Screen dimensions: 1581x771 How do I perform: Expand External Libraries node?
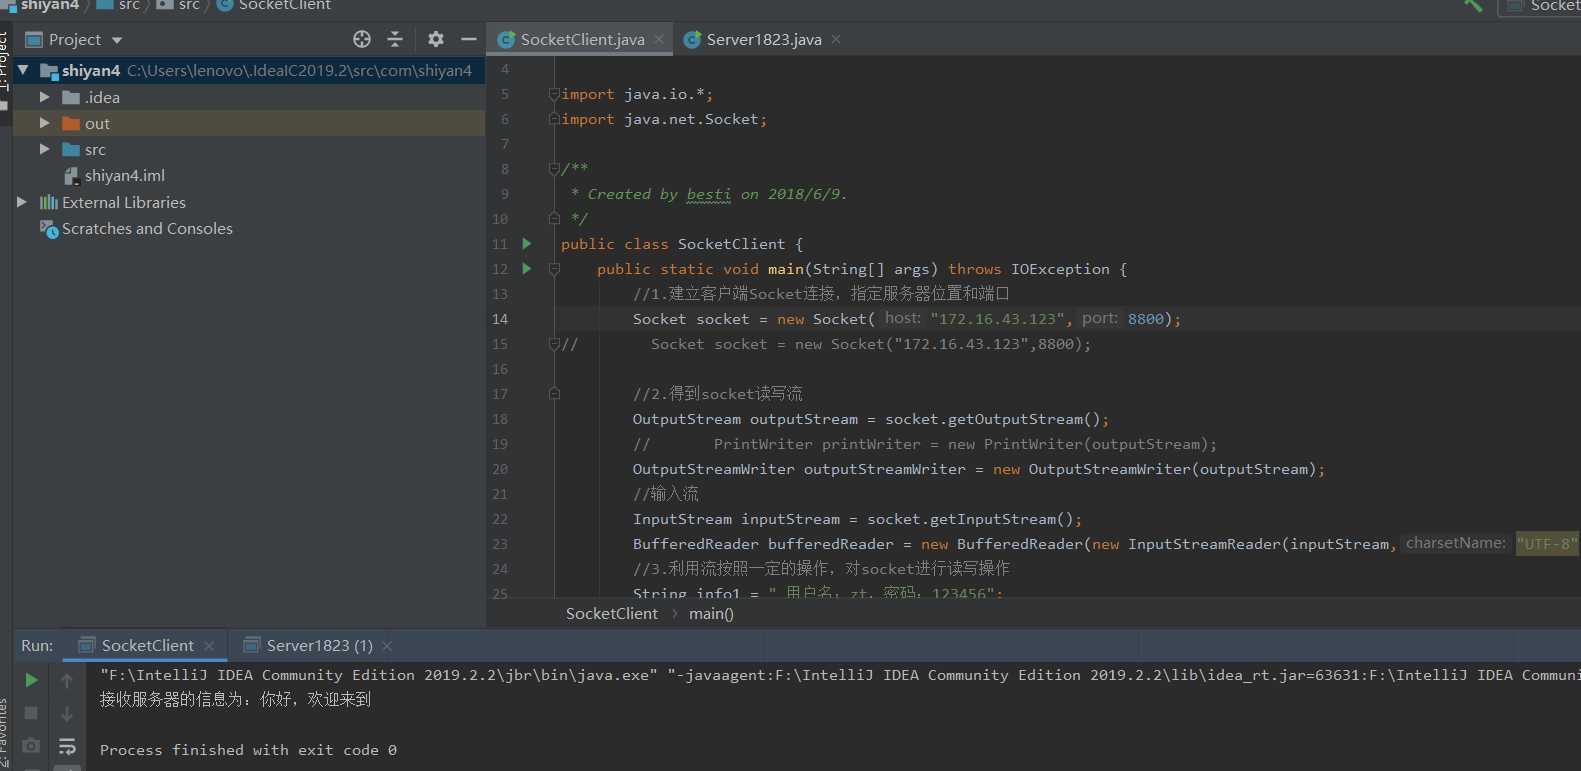point(22,202)
